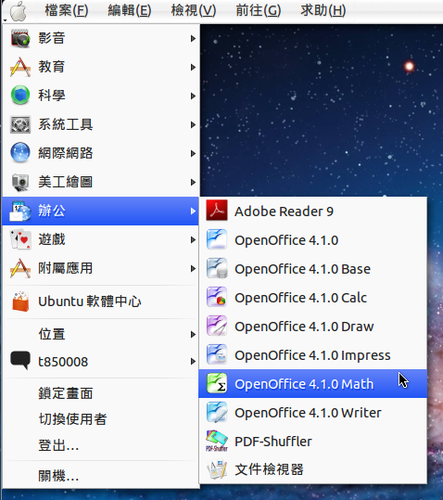Choose 登出... to log out

(58, 445)
